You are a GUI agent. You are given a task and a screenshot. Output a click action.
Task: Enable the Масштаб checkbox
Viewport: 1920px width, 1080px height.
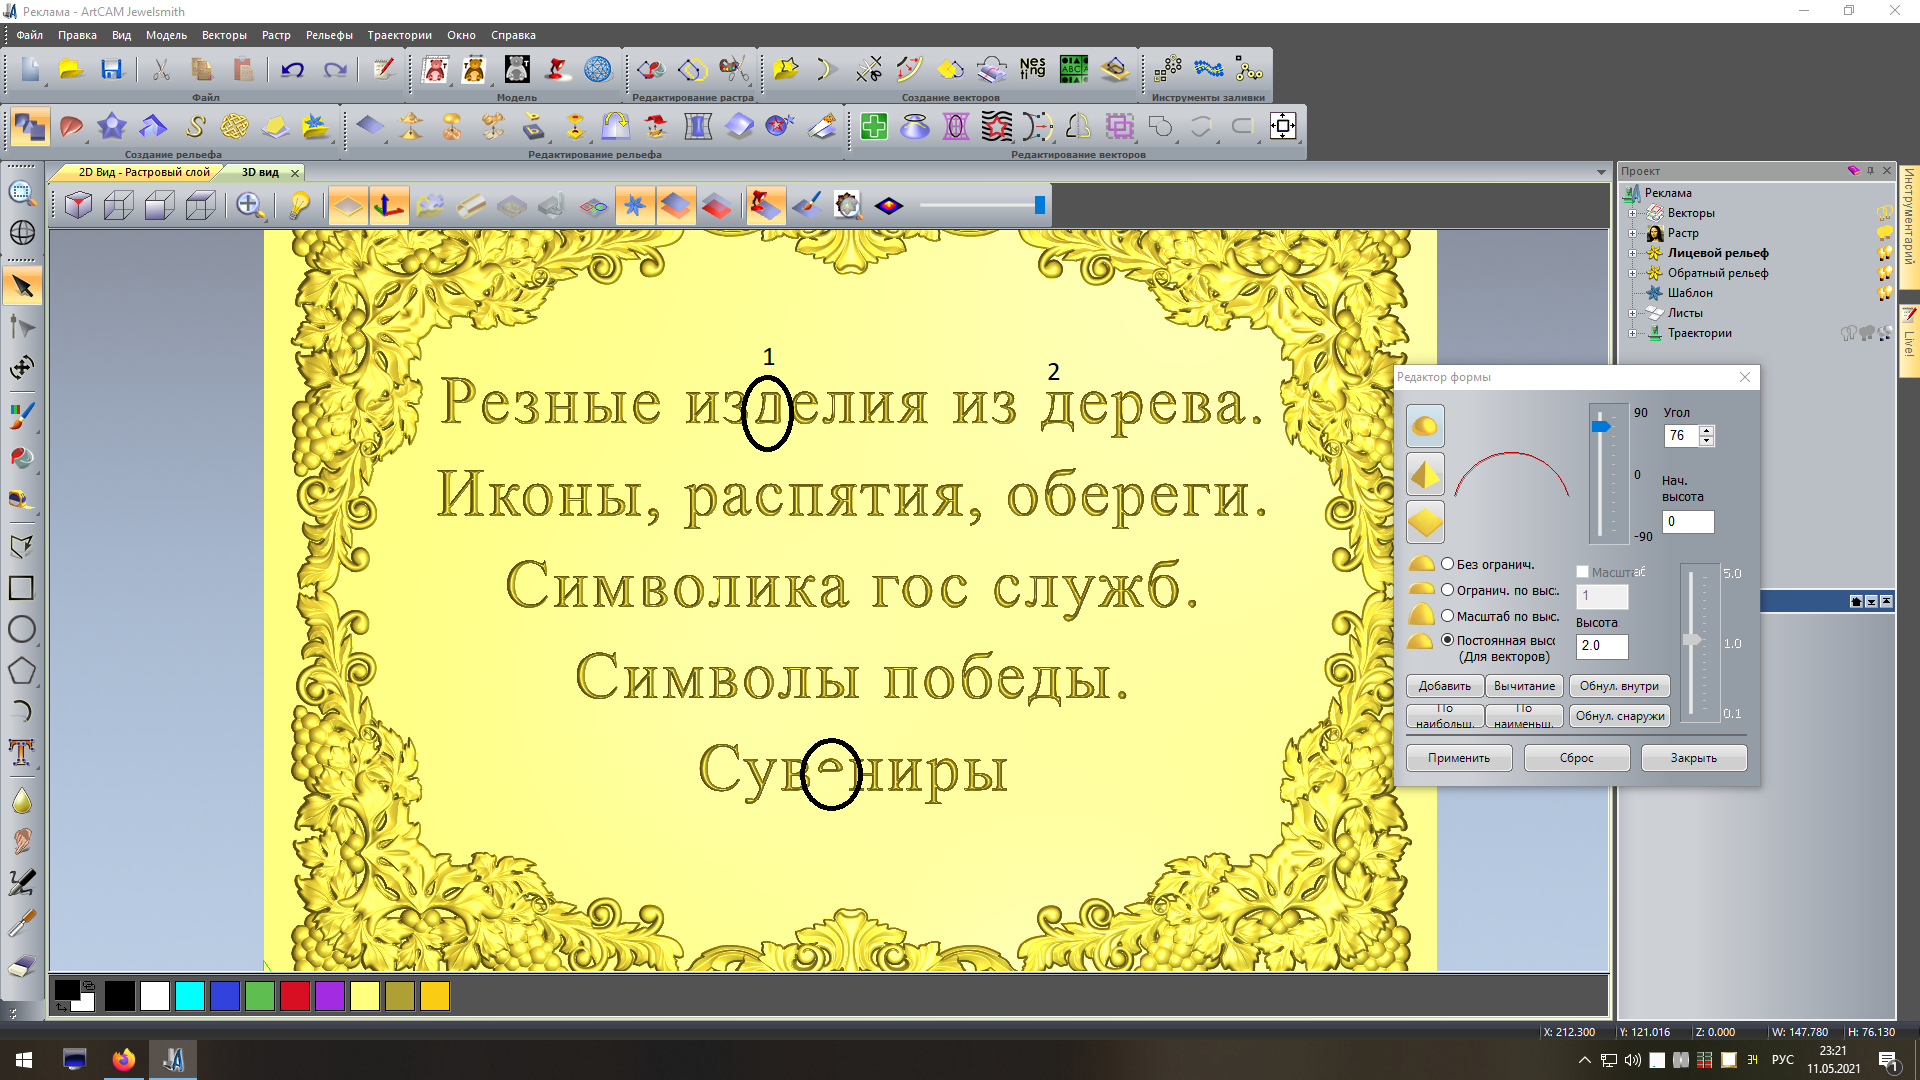click(1582, 572)
